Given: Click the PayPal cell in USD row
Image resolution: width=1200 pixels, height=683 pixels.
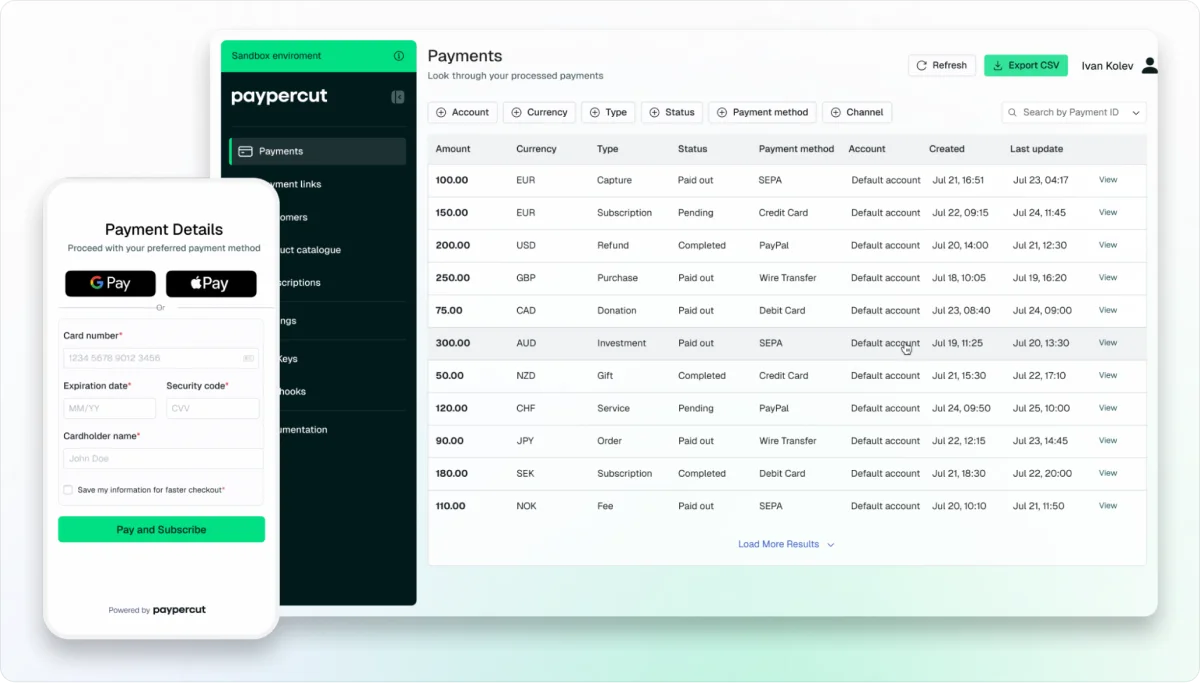Looking at the screenshot, I should (774, 245).
